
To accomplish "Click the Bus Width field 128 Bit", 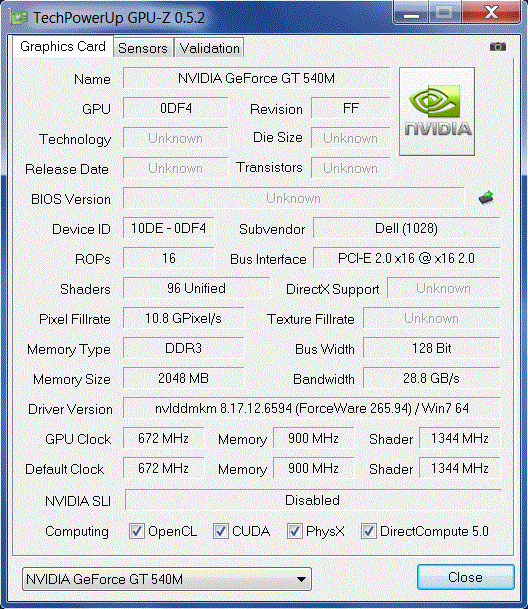I will click(432, 348).
